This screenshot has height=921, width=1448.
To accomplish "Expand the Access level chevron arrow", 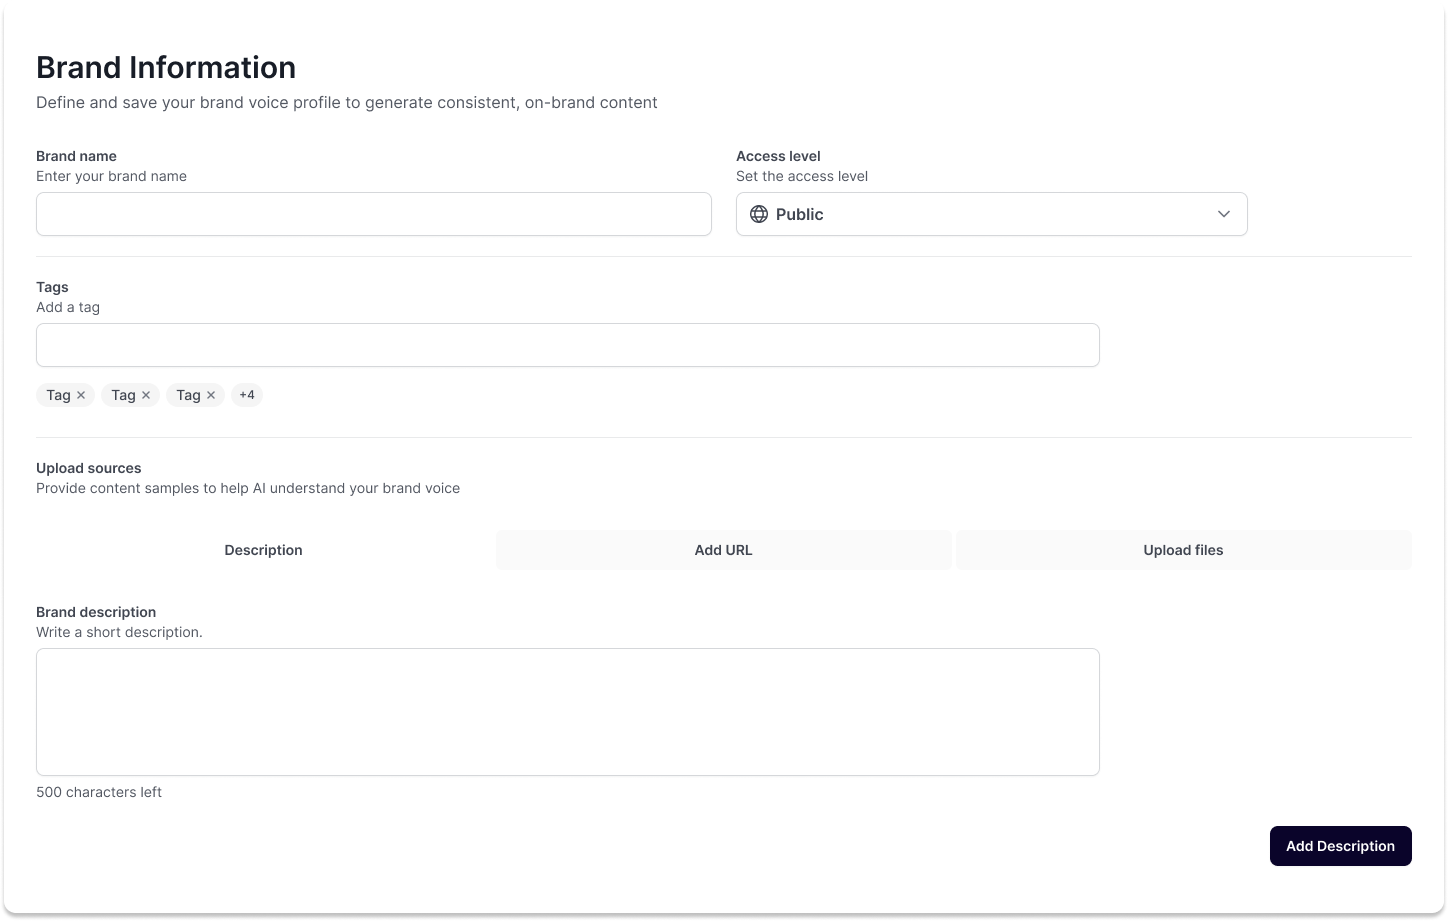I will pos(1223,214).
